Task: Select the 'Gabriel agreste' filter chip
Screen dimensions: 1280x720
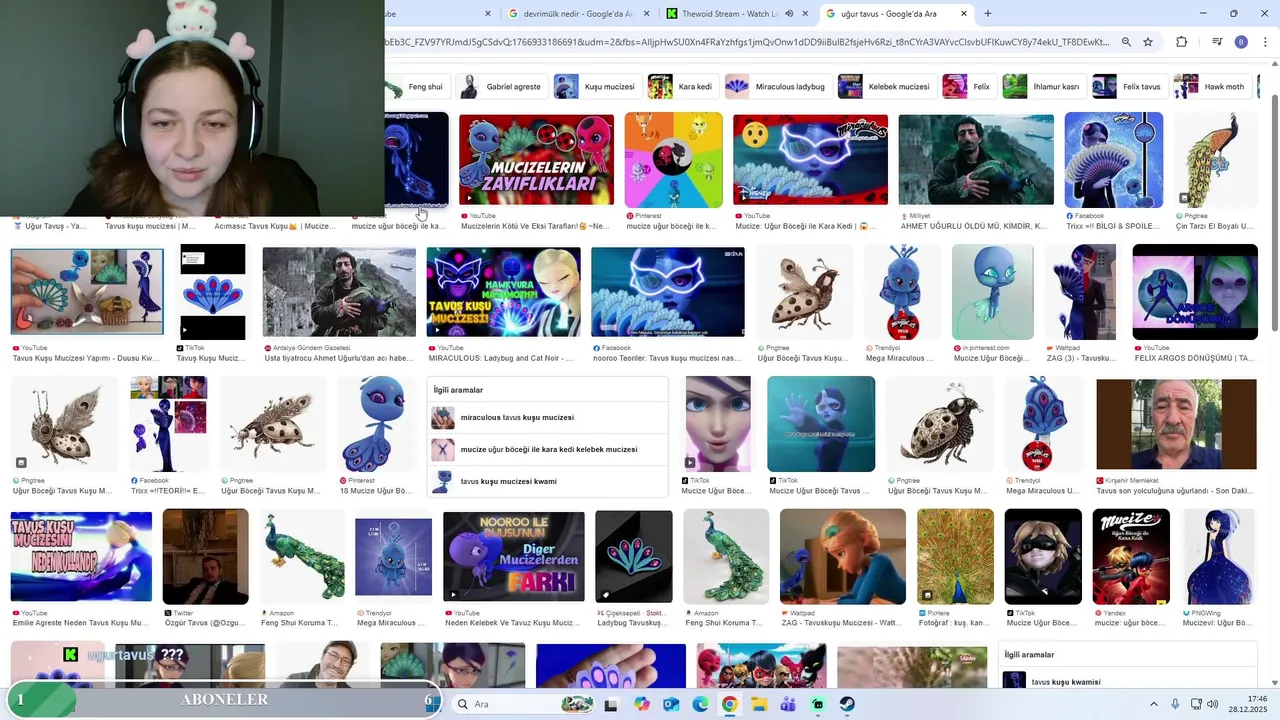Action: click(501, 87)
